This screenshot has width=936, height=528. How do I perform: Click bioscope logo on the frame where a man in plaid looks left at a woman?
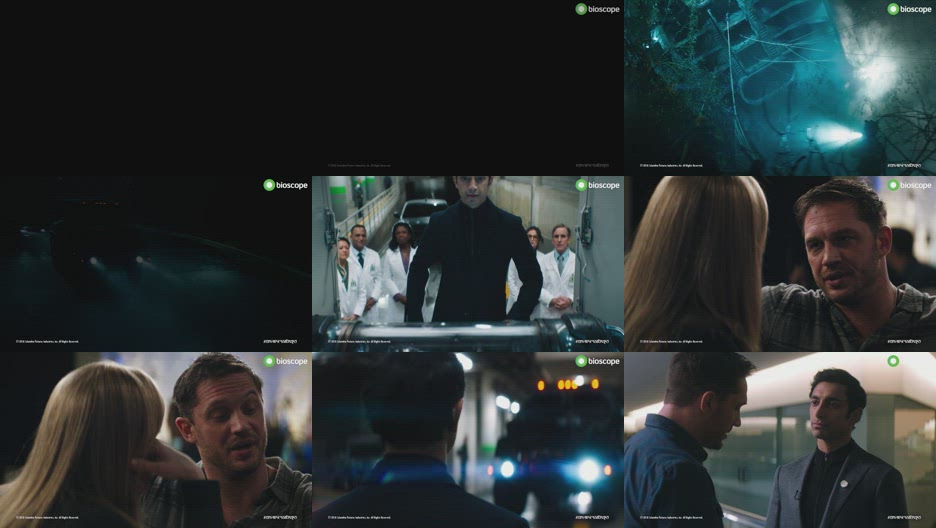pyautogui.click(x=909, y=185)
